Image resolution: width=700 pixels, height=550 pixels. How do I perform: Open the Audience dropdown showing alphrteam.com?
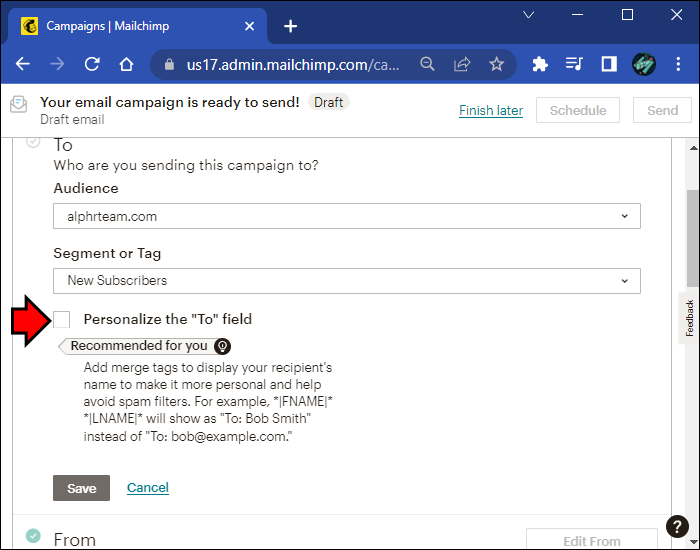[x=346, y=216]
